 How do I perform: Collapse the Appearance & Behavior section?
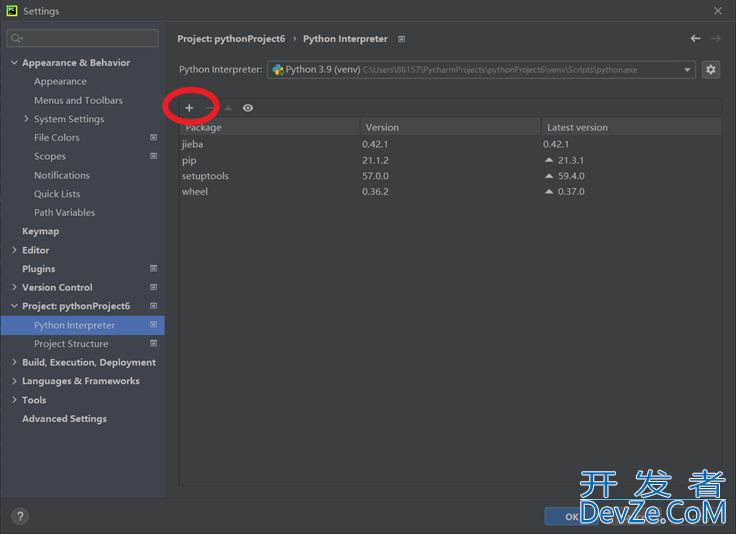[x=14, y=62]
